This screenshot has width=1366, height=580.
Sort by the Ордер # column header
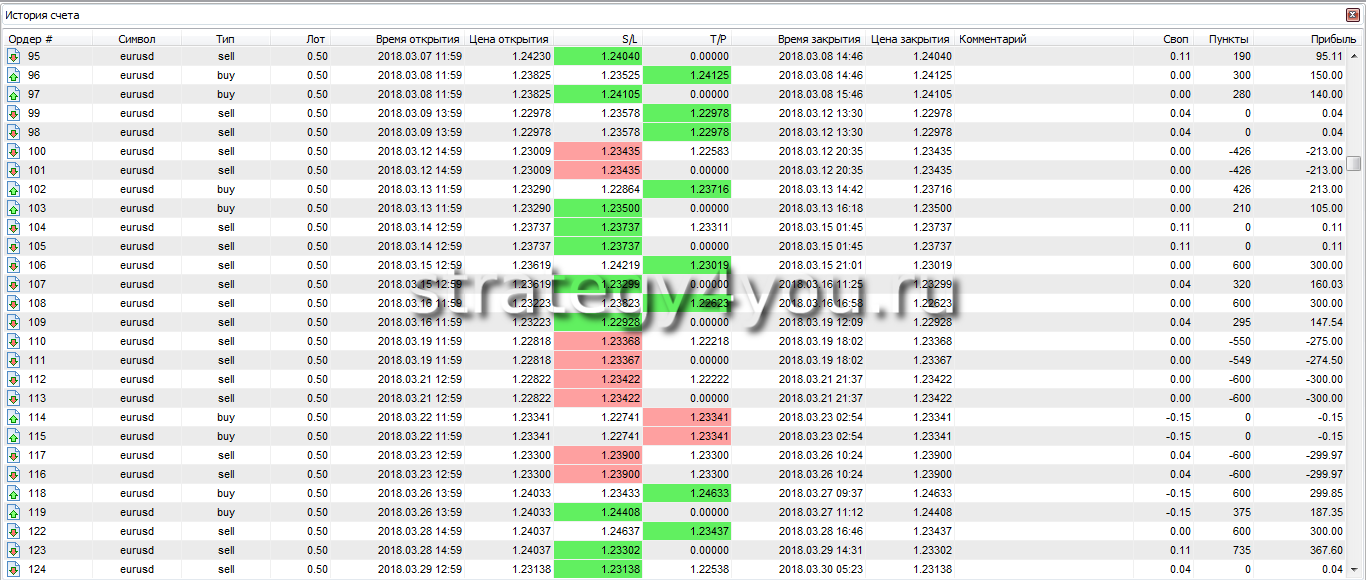(x=31, y=39)
